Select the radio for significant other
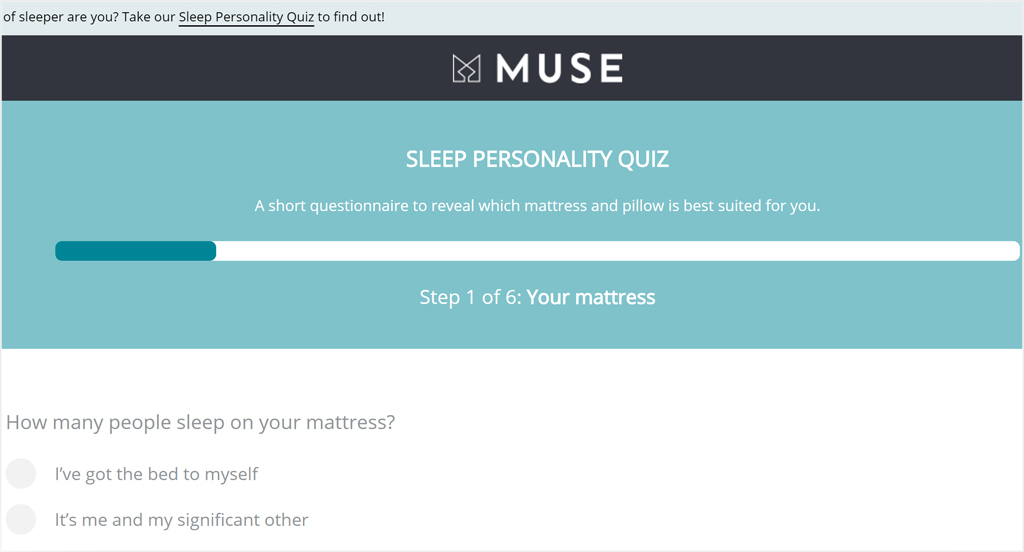Viewport: 1024px width, 552px height. point(21,519)
